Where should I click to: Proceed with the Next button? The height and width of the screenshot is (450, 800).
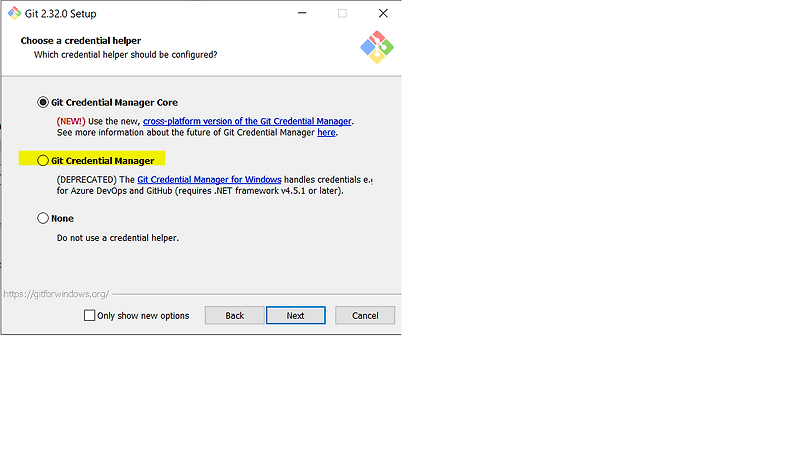tap(295, 315)
